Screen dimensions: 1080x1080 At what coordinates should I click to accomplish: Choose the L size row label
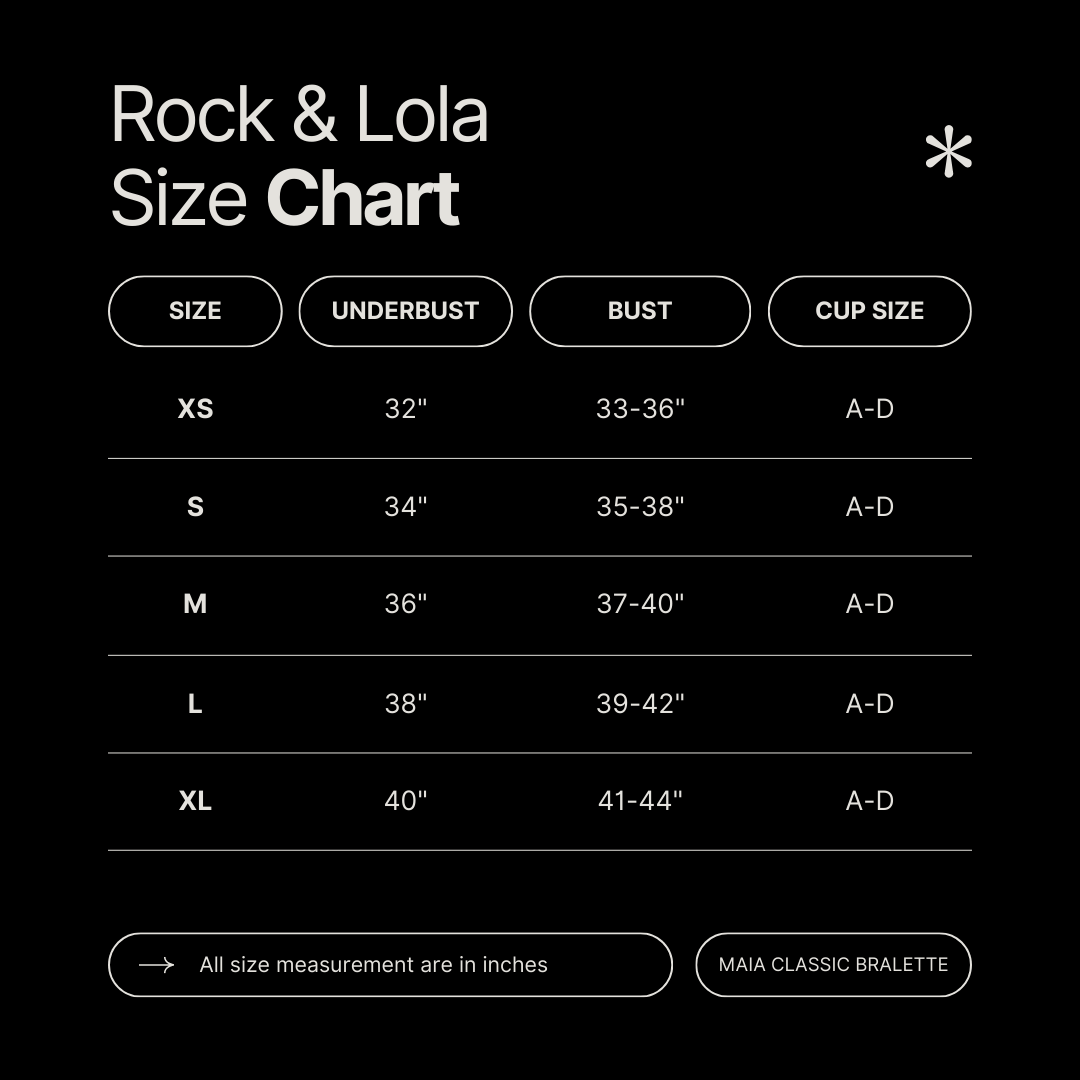pyautogui.click(x=195, y=704)
